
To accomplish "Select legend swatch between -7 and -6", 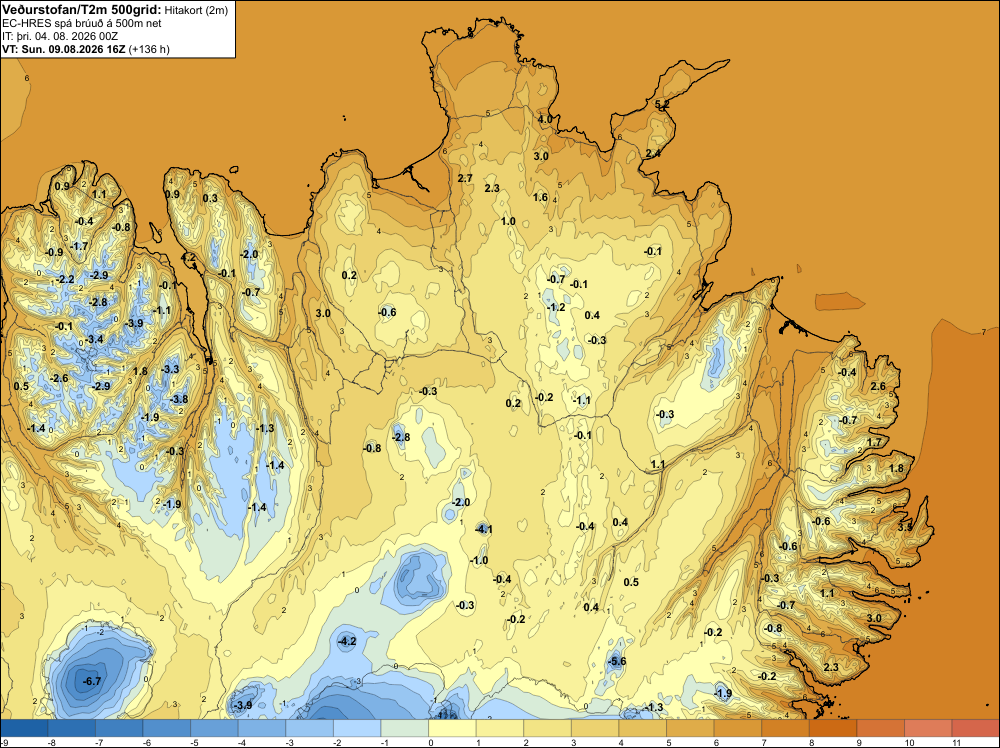I will point(119,728).
